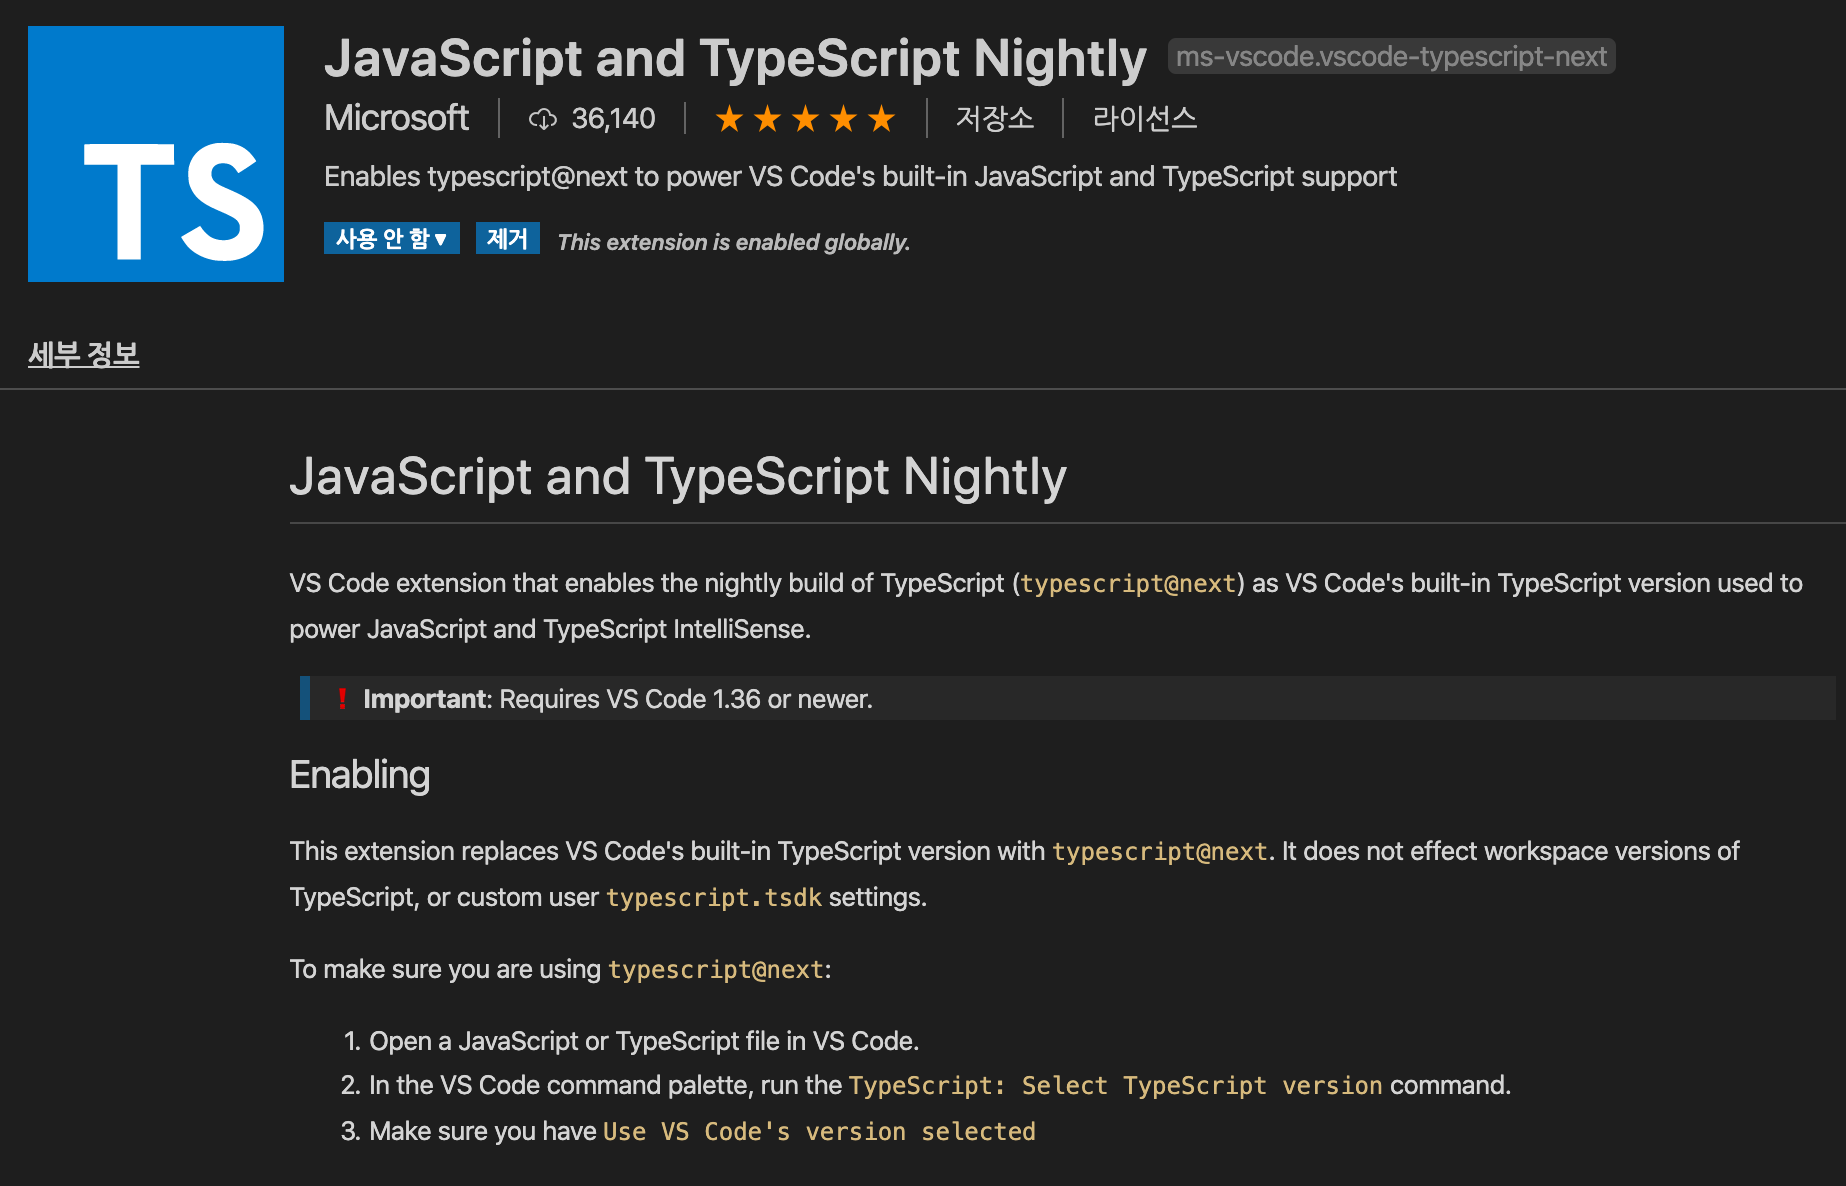Click the 36,140 download count

pos(612,118)
